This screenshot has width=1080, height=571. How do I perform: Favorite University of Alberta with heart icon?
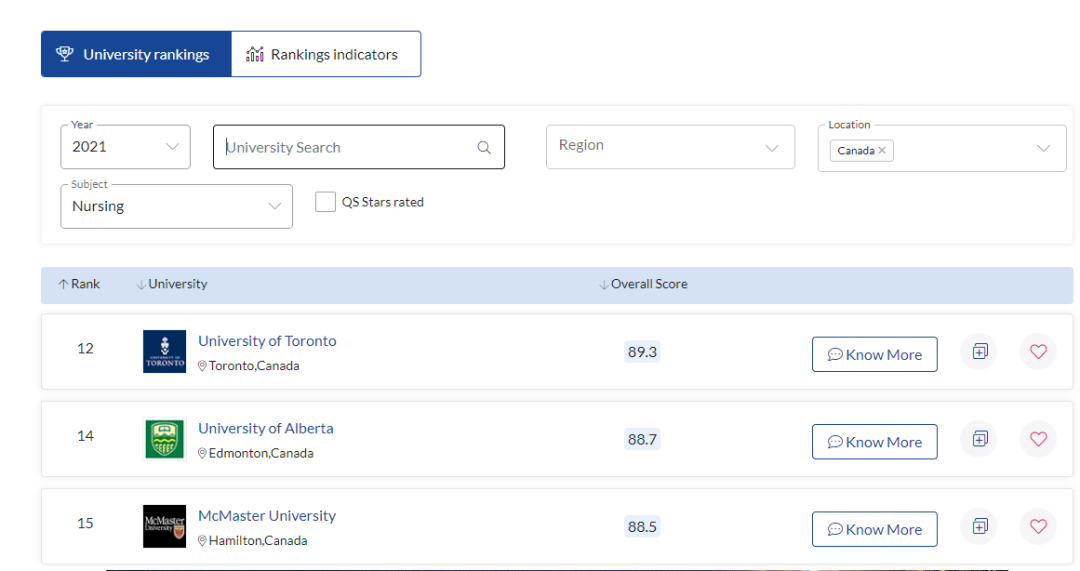click(1038, 439)
